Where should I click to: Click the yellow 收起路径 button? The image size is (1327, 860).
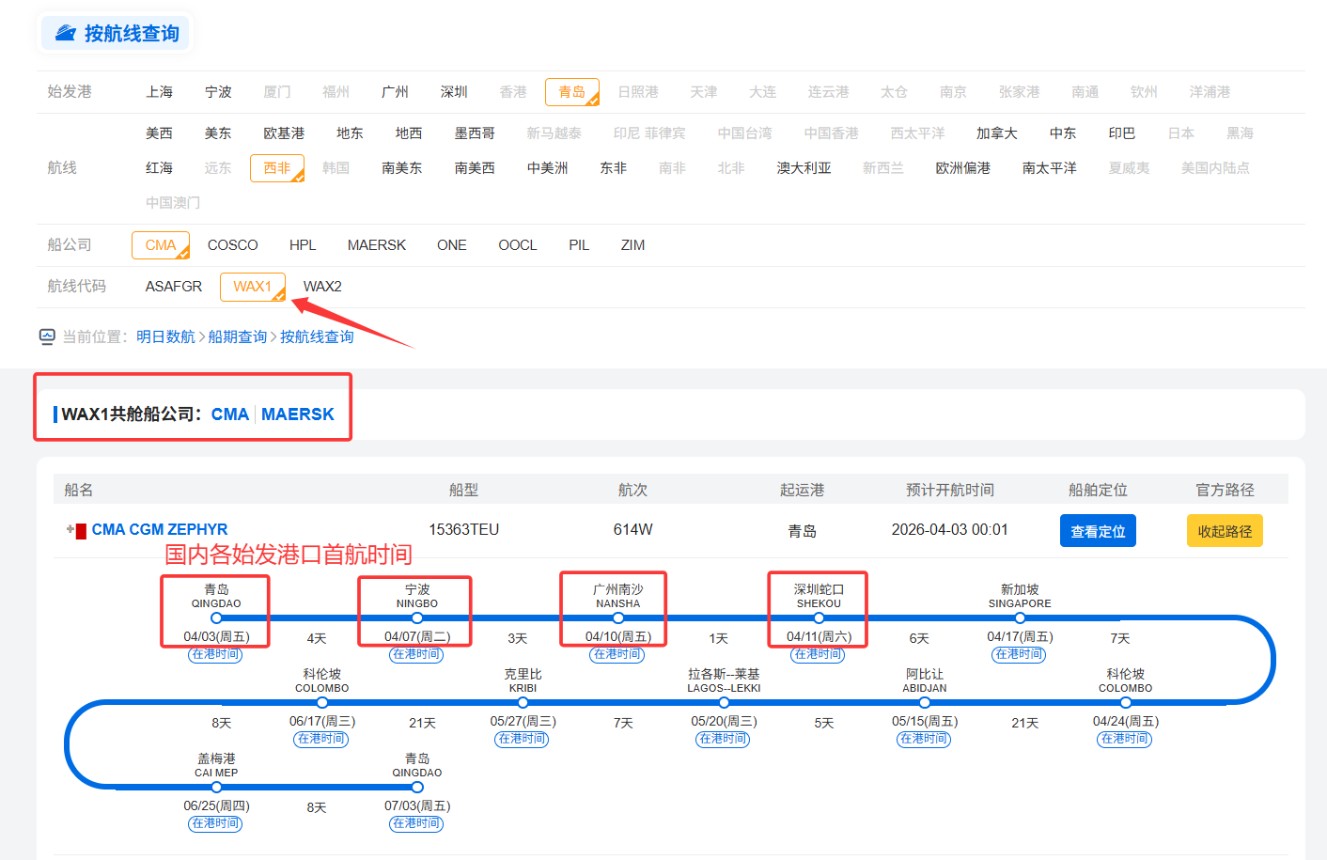[x=1224, y=531]
